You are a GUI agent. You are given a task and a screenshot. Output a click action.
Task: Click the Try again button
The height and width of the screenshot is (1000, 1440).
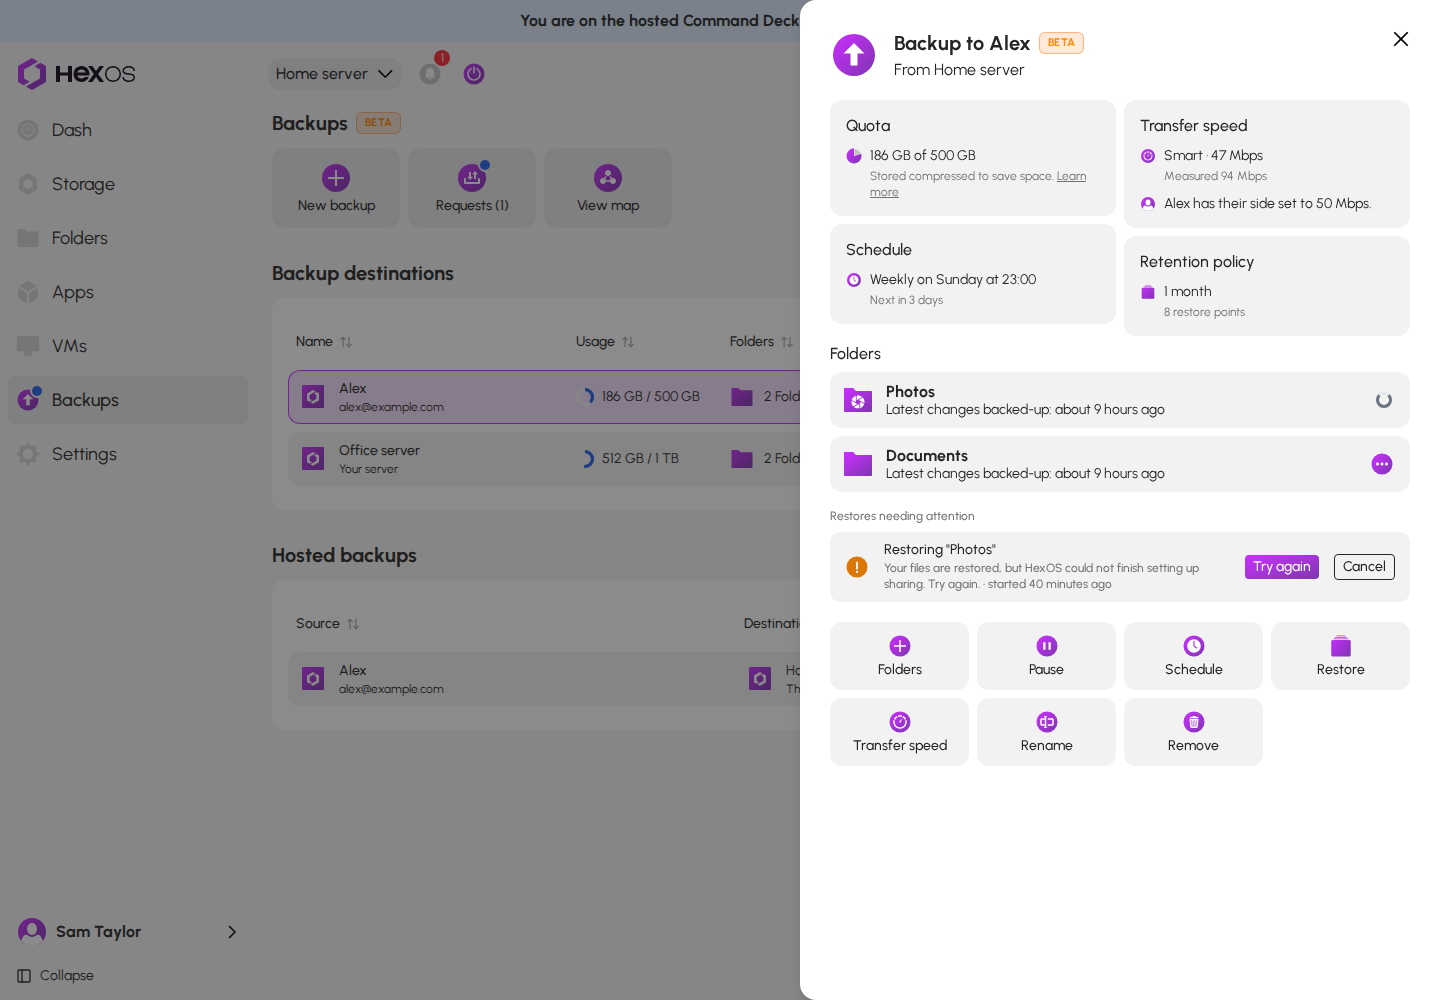(x=1282, y=567)
